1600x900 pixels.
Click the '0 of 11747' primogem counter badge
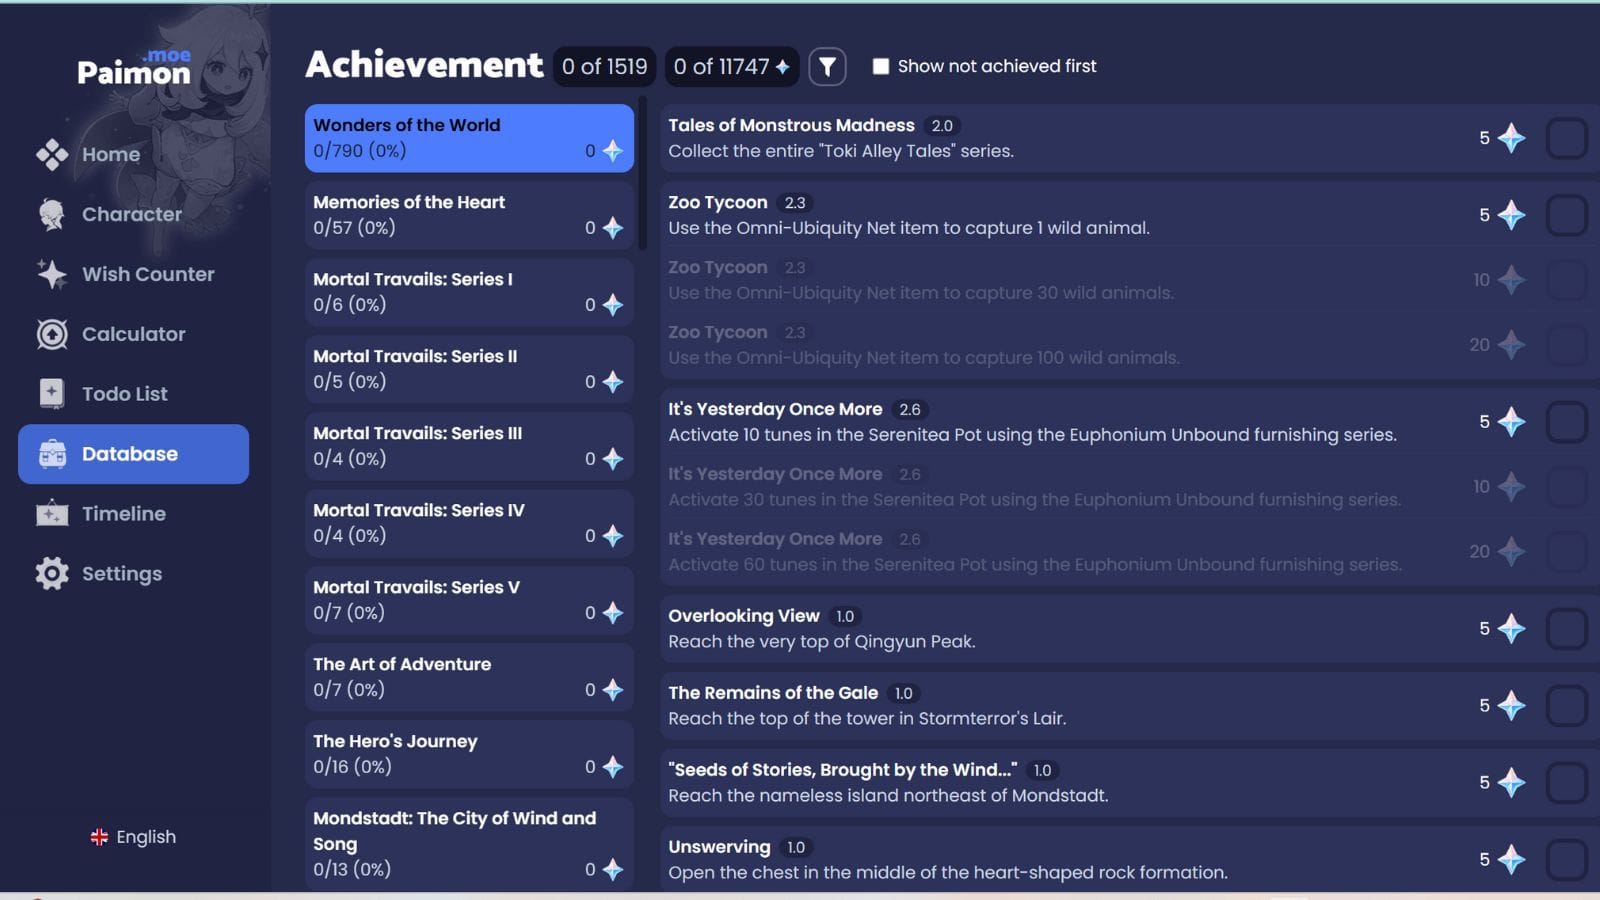click(x=731, y=66)
